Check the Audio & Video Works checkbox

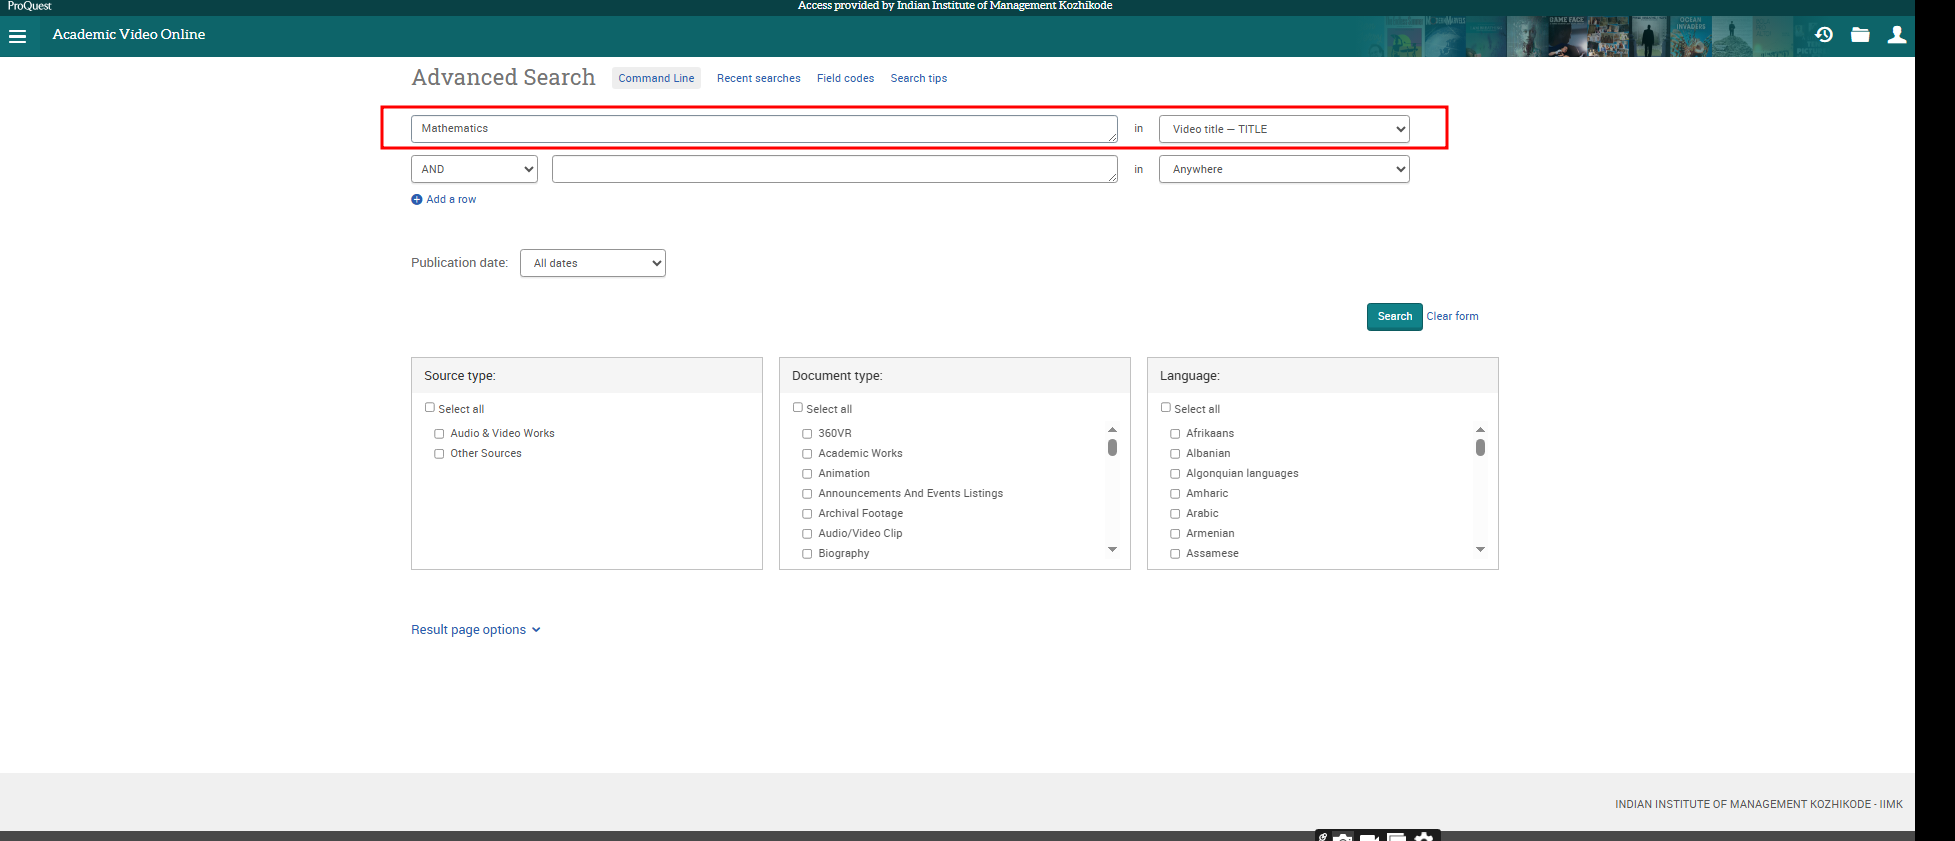439,434
